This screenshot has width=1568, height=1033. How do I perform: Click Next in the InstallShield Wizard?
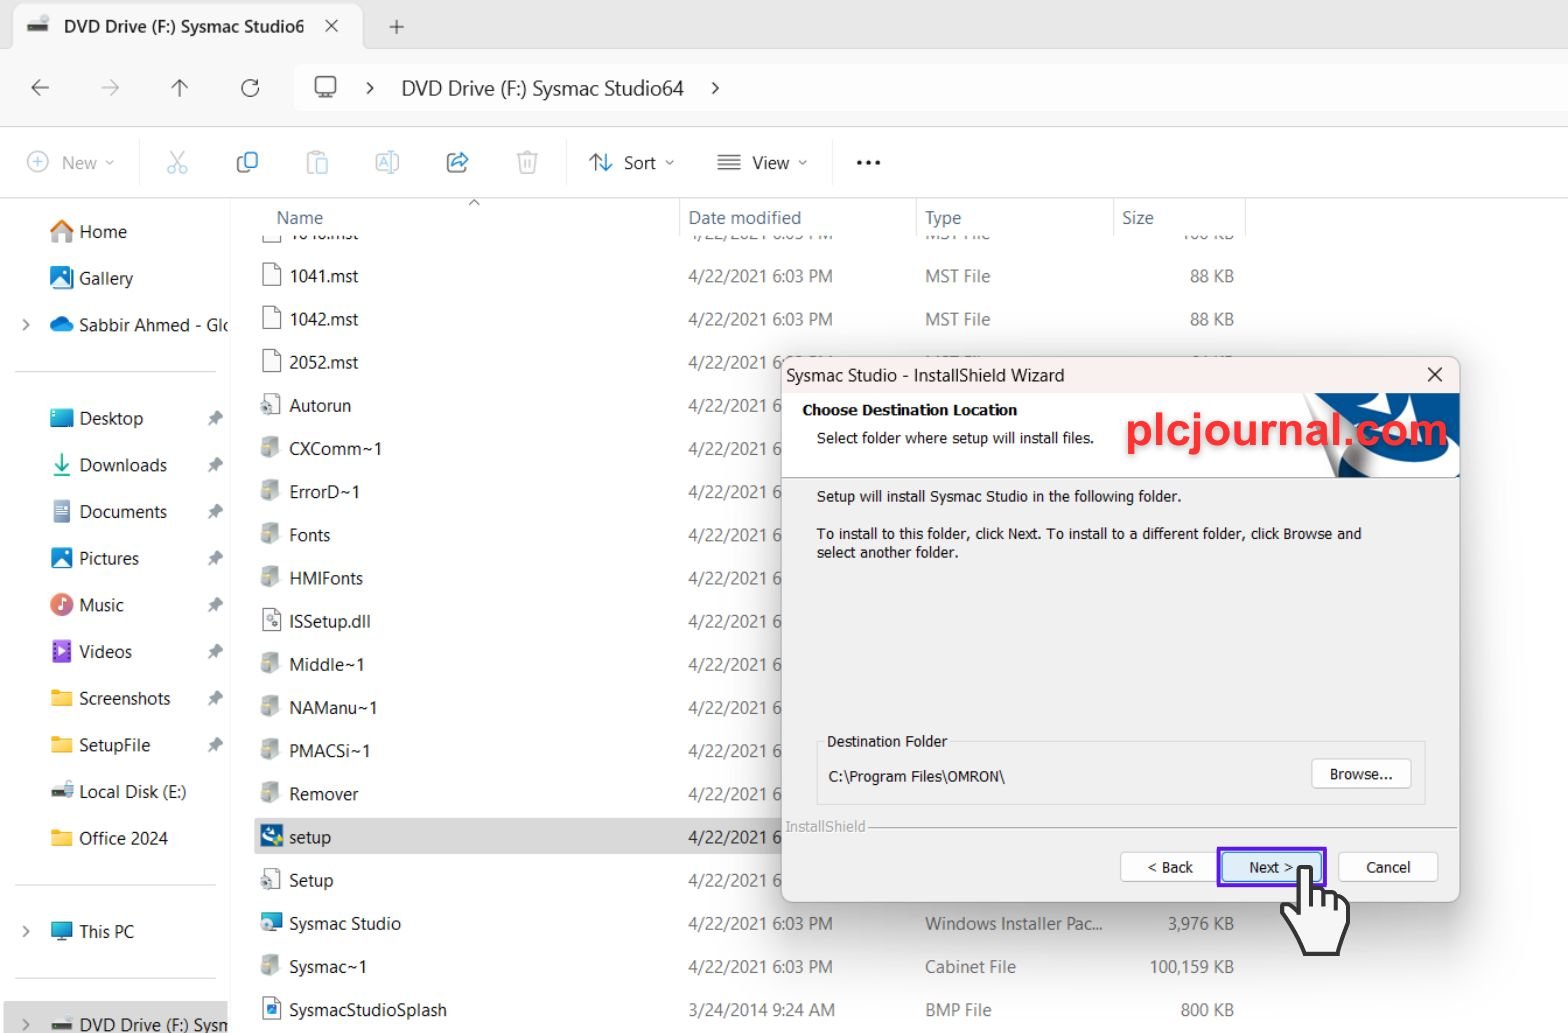pos(1271,867)
